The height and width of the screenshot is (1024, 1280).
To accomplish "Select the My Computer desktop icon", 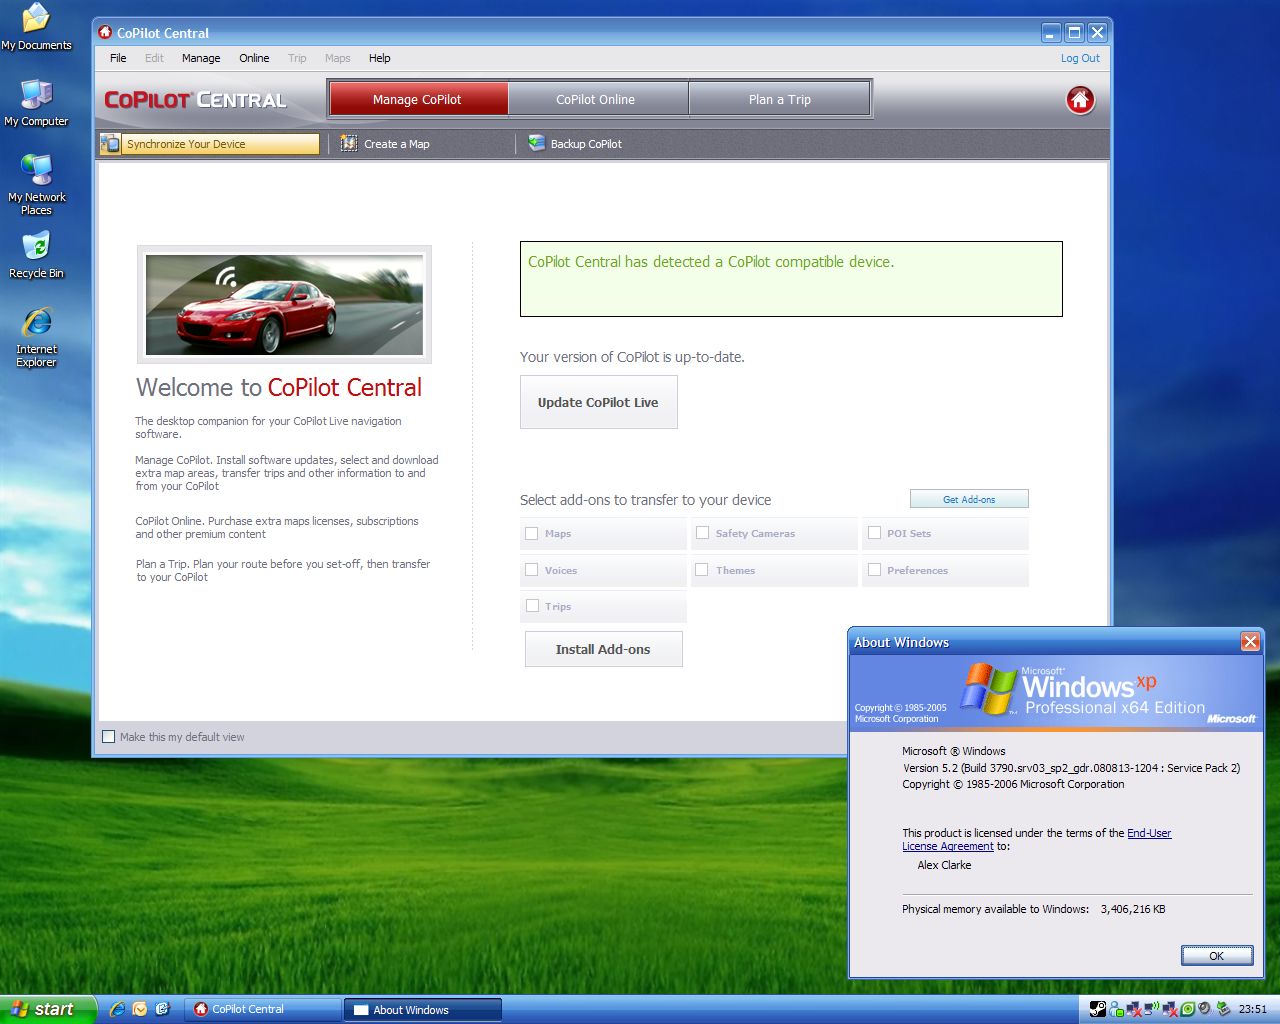I will point(36,103).
